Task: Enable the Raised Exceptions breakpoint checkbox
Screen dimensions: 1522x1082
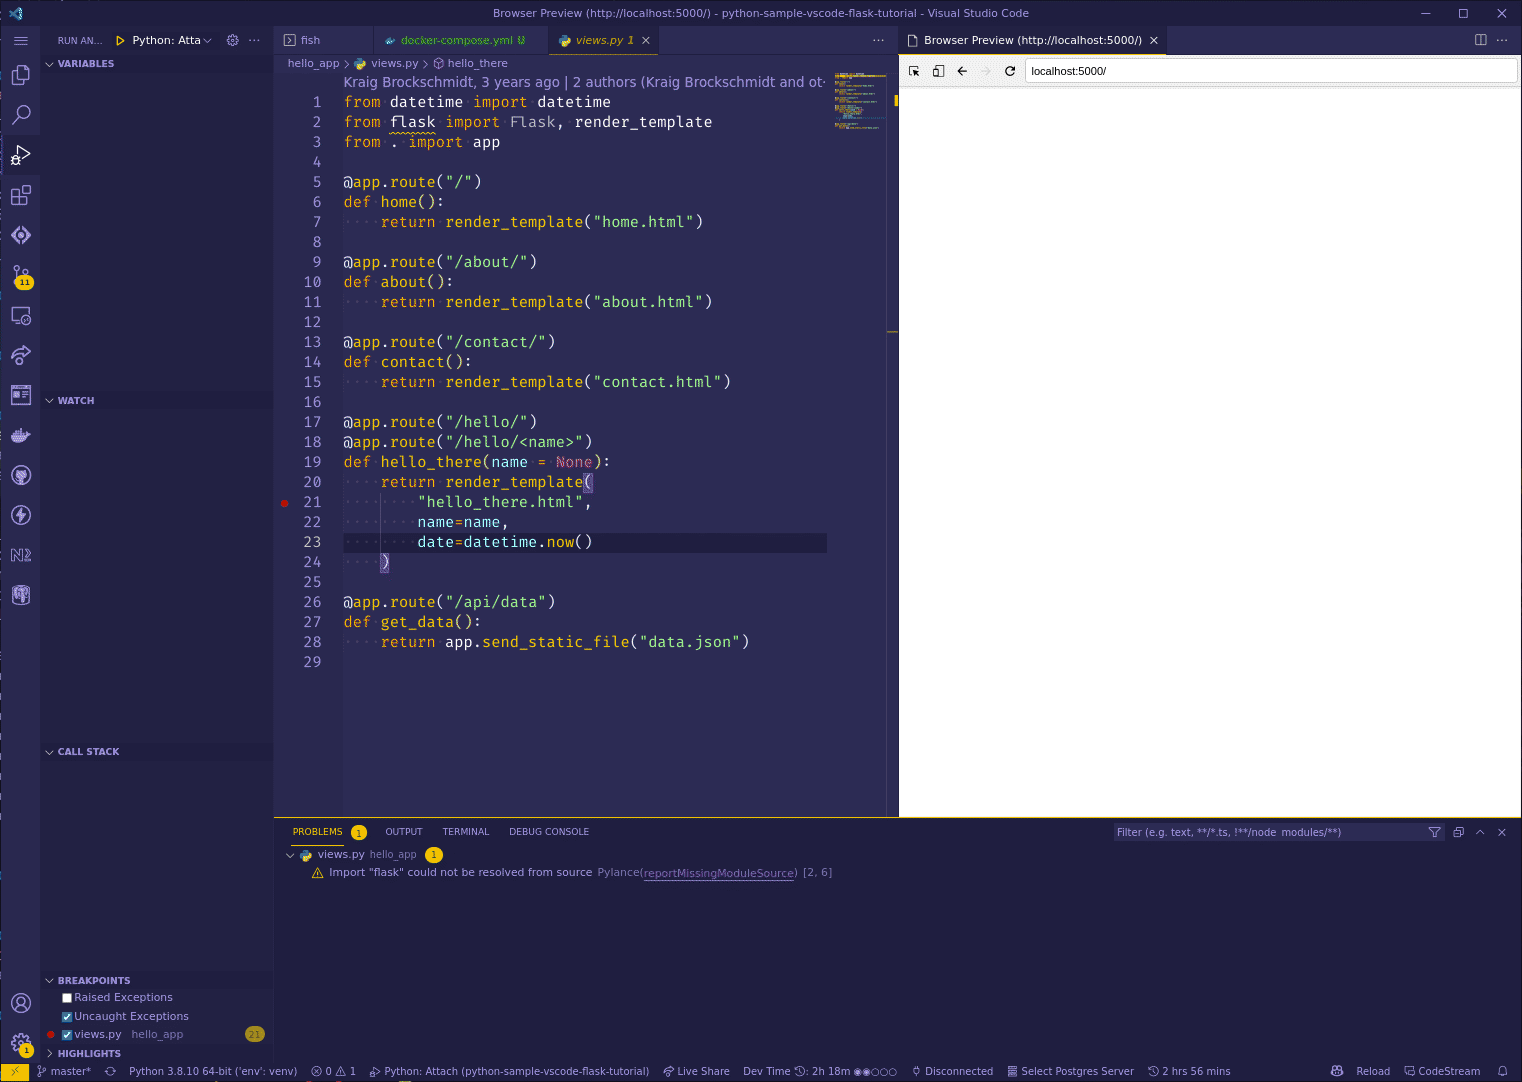Action: click(66, 997)
